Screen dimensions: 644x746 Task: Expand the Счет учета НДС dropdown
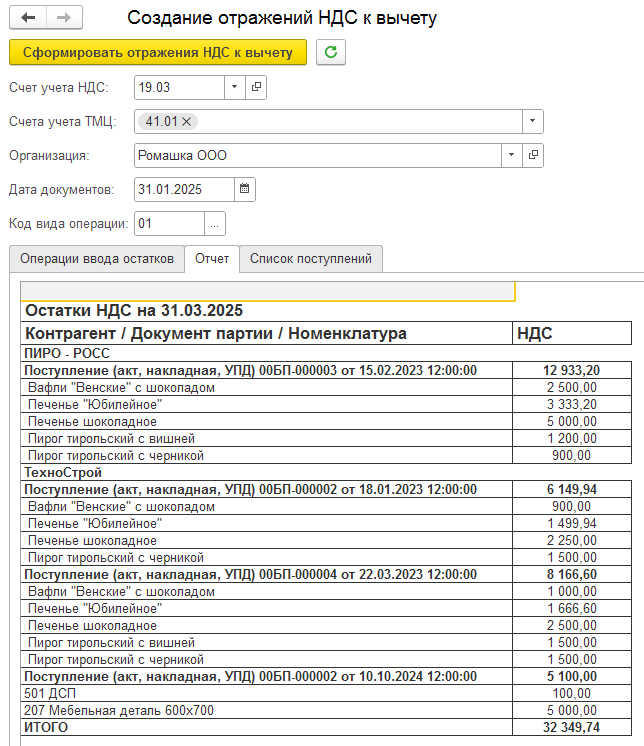tap(234, 87)
